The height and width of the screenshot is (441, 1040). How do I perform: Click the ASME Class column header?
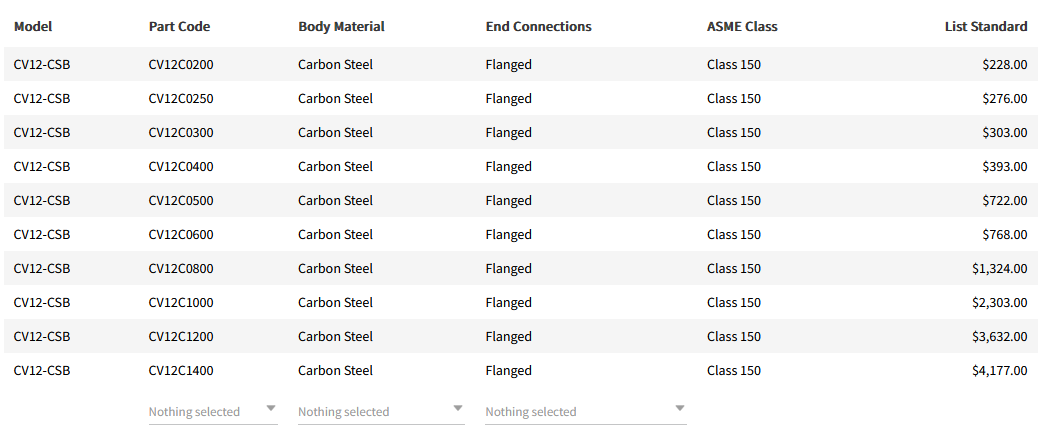[741, 27]
